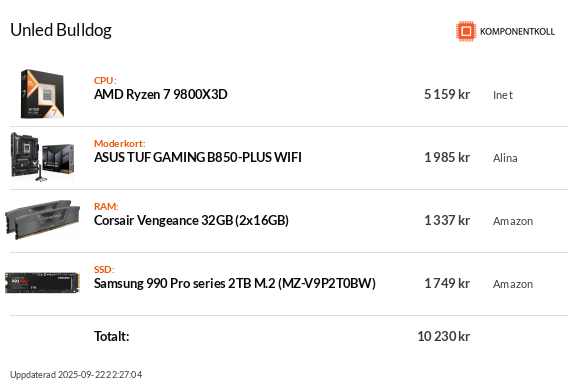
Task: Open ASUS TUF GAMING B850-PLUS WIFI link
Action: (x=198, y=158)
